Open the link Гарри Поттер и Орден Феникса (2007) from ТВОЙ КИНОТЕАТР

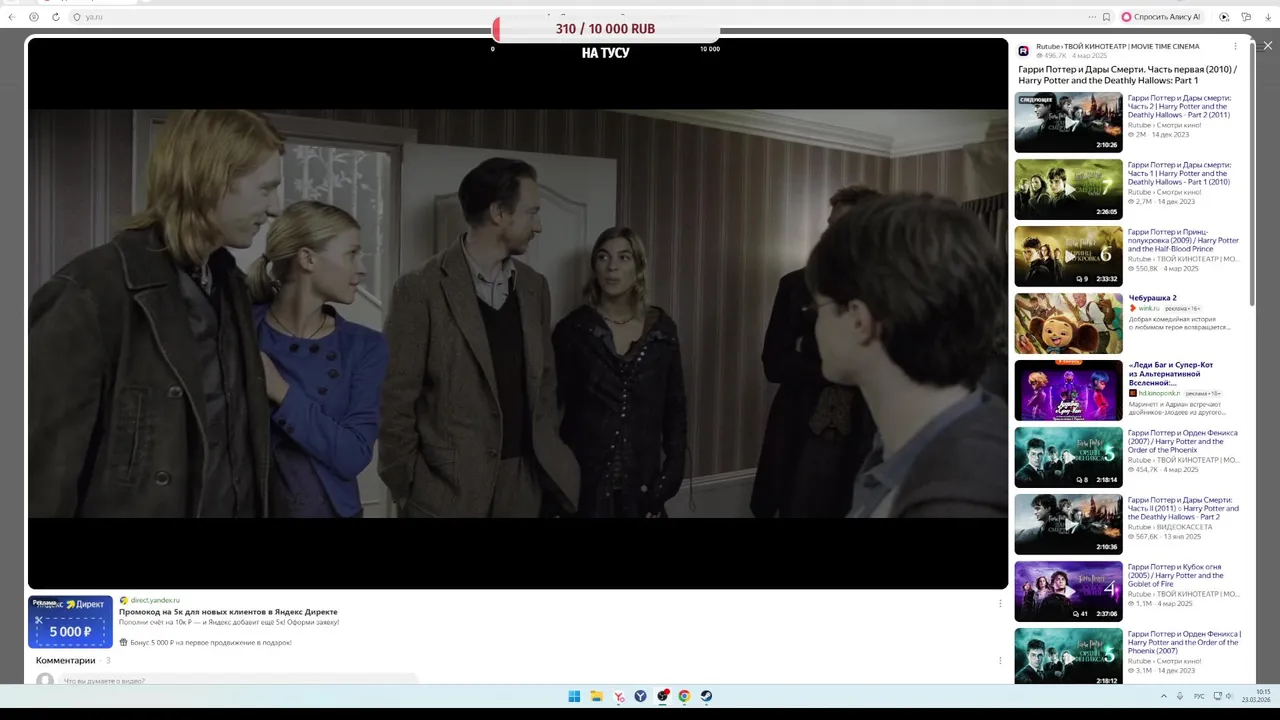[x=1183, y=441]
